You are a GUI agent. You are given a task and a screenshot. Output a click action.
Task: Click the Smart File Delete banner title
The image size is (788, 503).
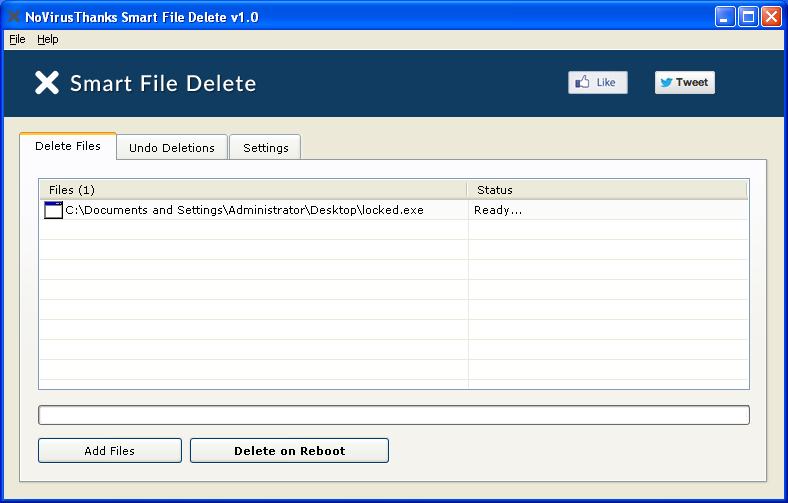(163, 83)
